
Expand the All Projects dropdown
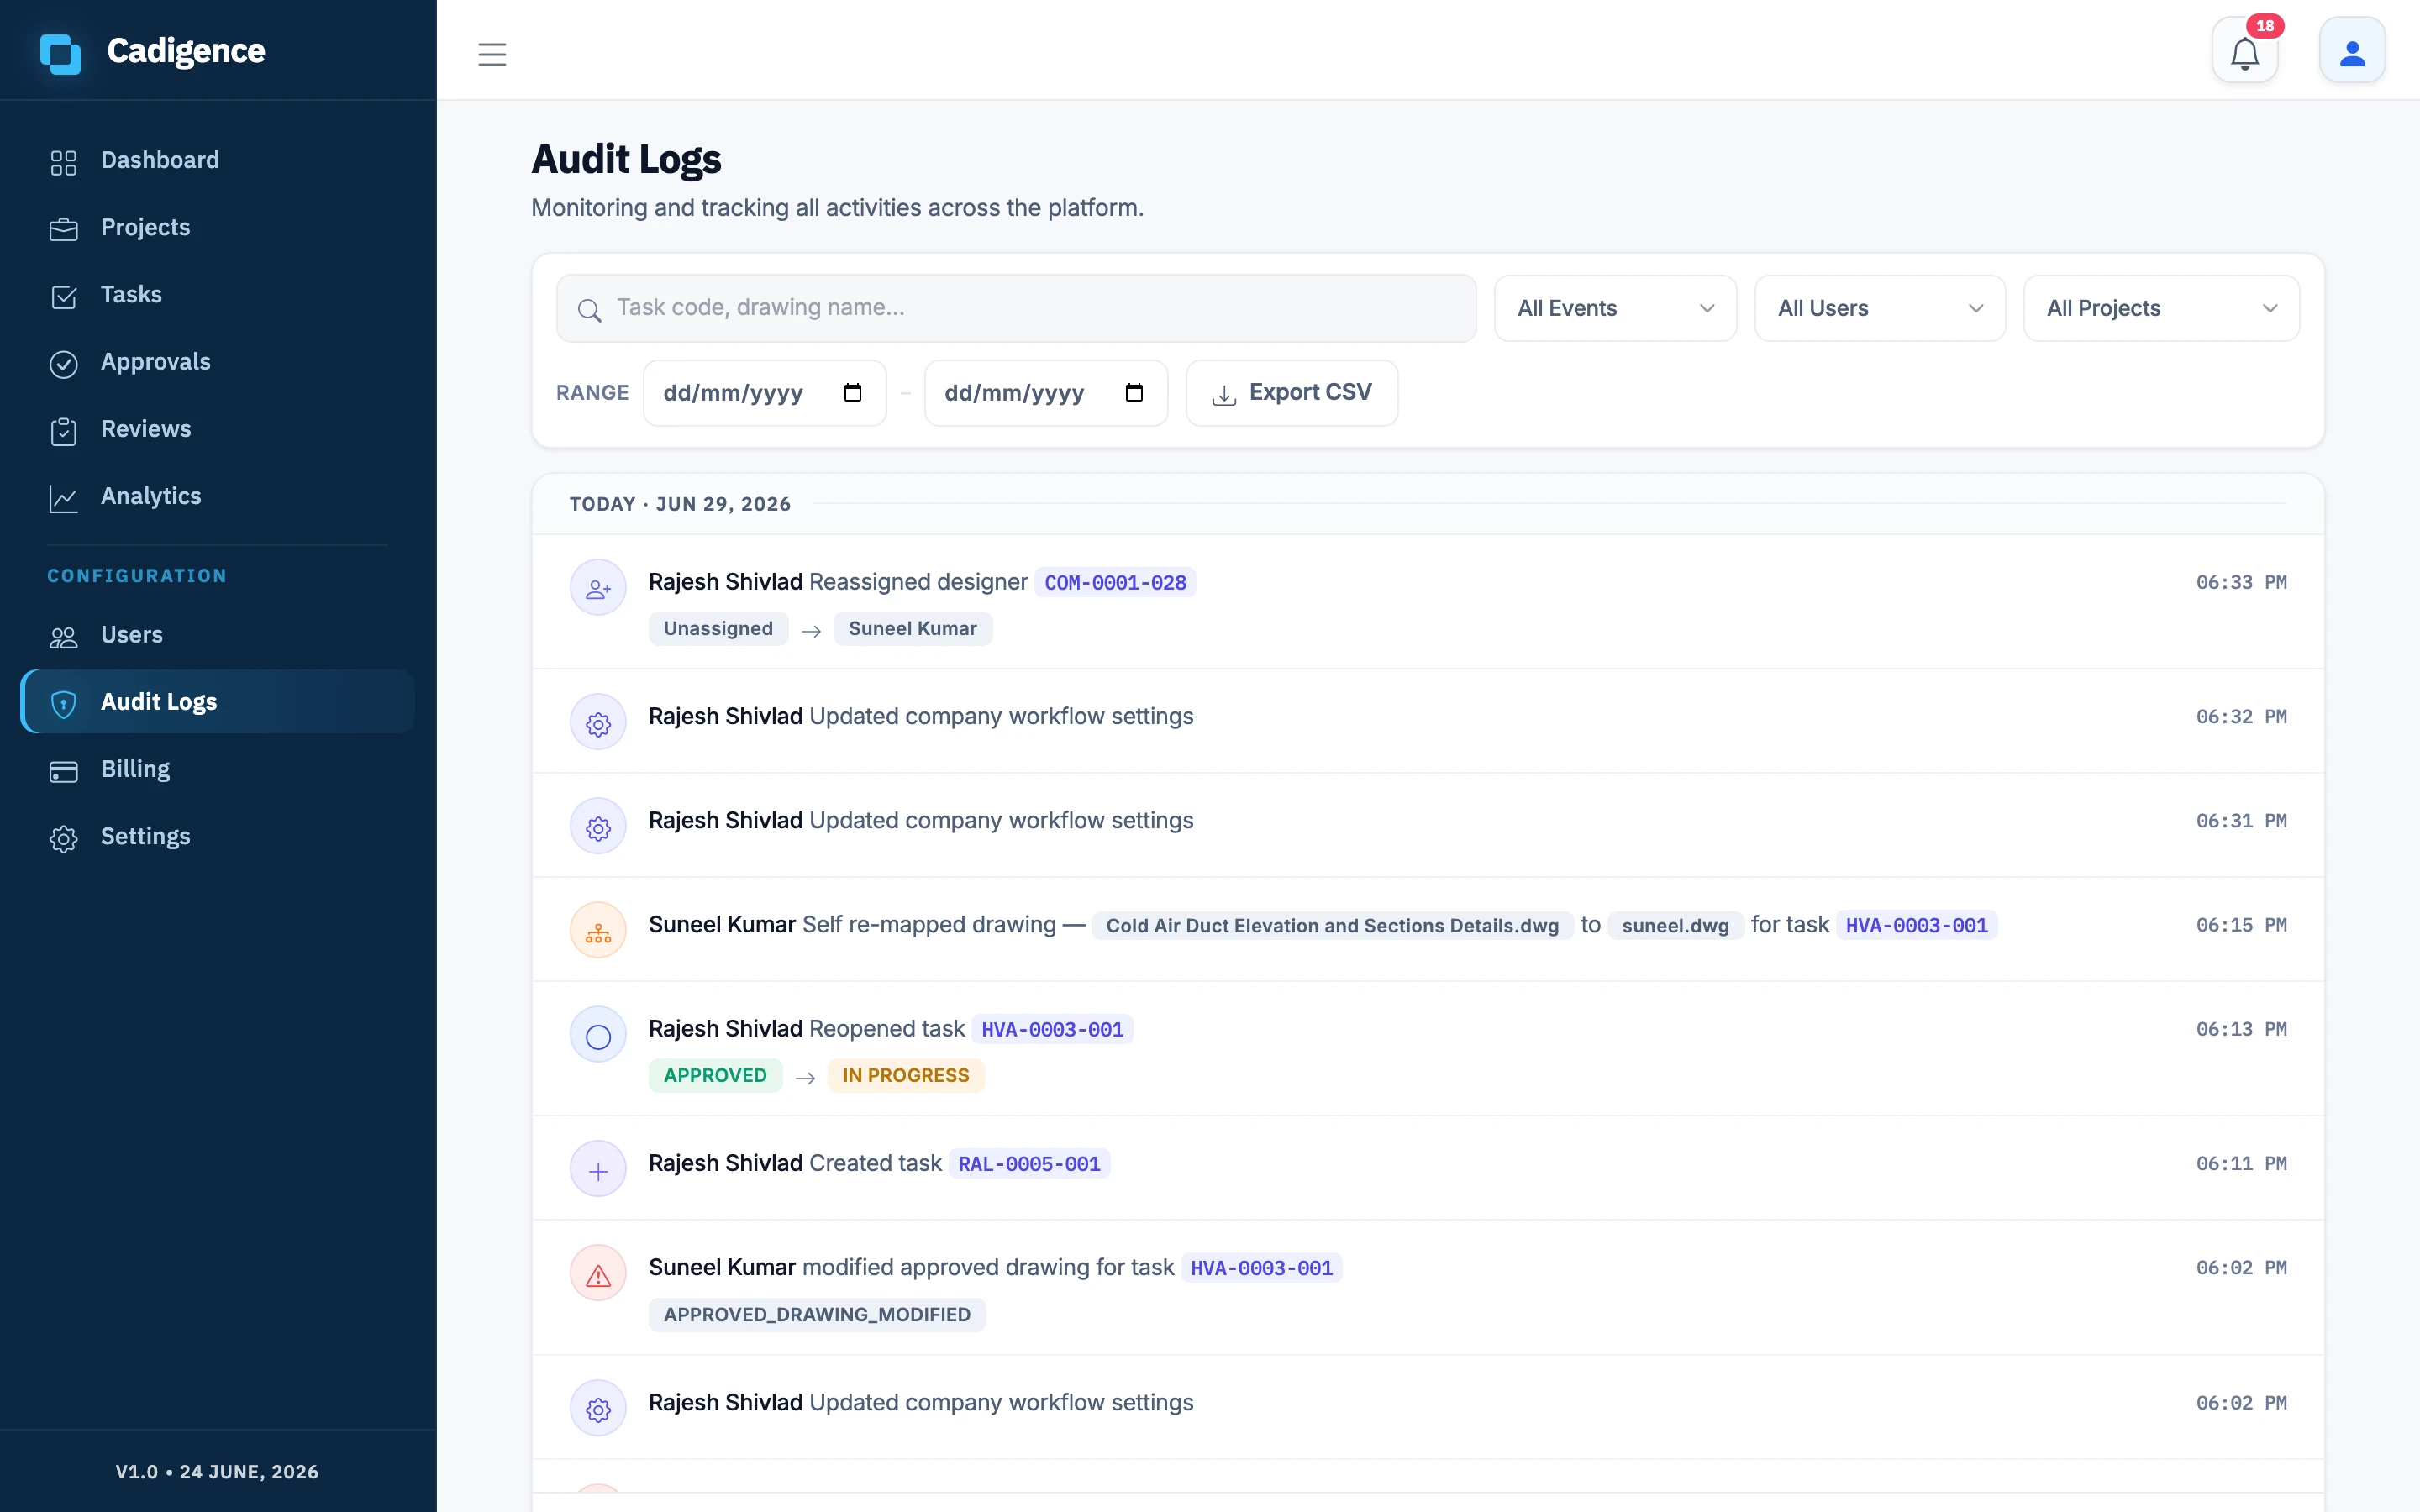(x=2161, y=308)
